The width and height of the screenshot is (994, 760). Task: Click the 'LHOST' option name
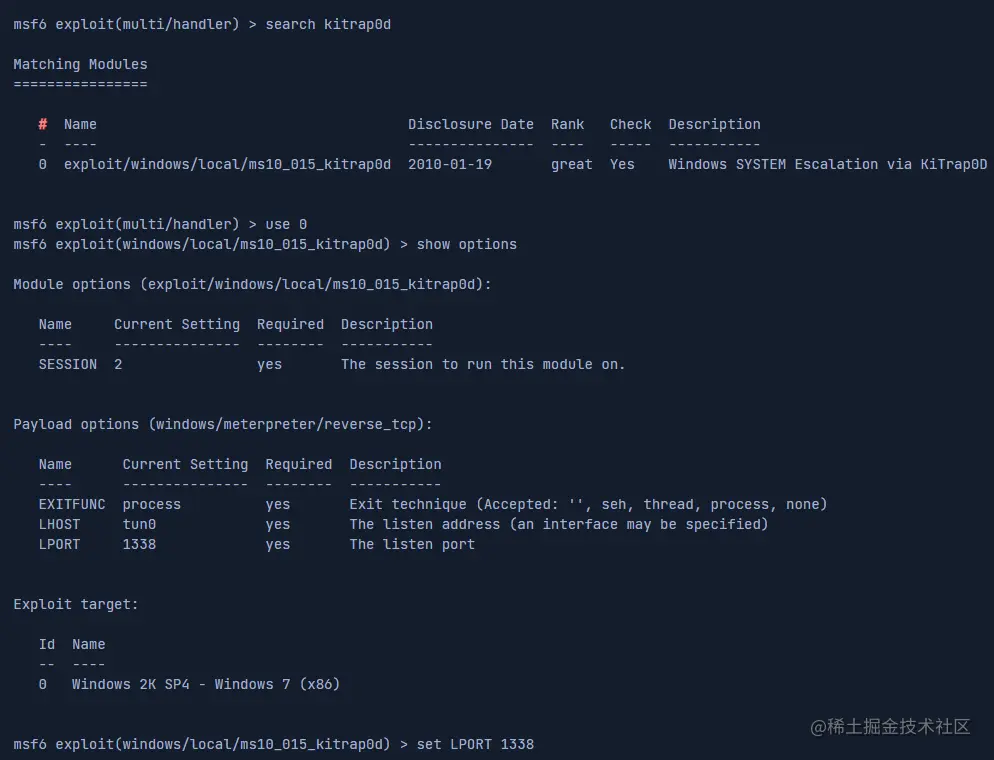click(x=59, y=525)
